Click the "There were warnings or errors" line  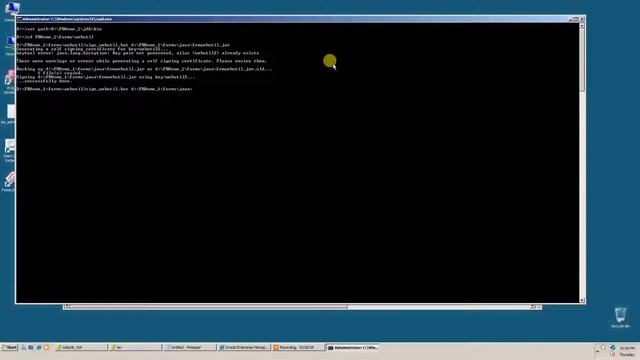pyautogui.click(x=142, y=61)
